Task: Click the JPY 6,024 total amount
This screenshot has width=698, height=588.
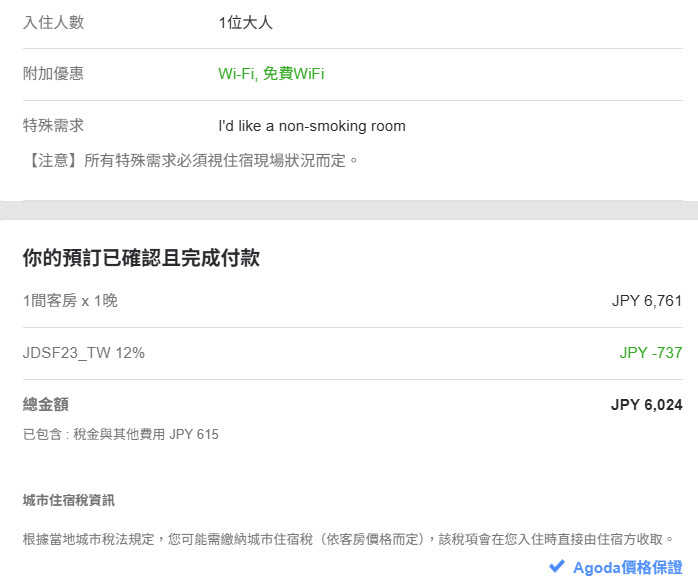Action: (646, 405)
